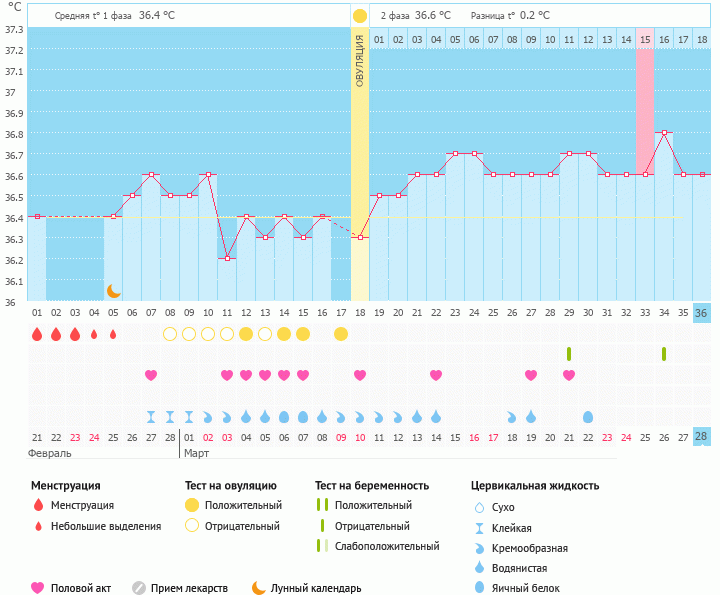This screenshot has height=595, width=720.
Task: Click the filled positive ovulation test on day 17
Action: point(341,334)
